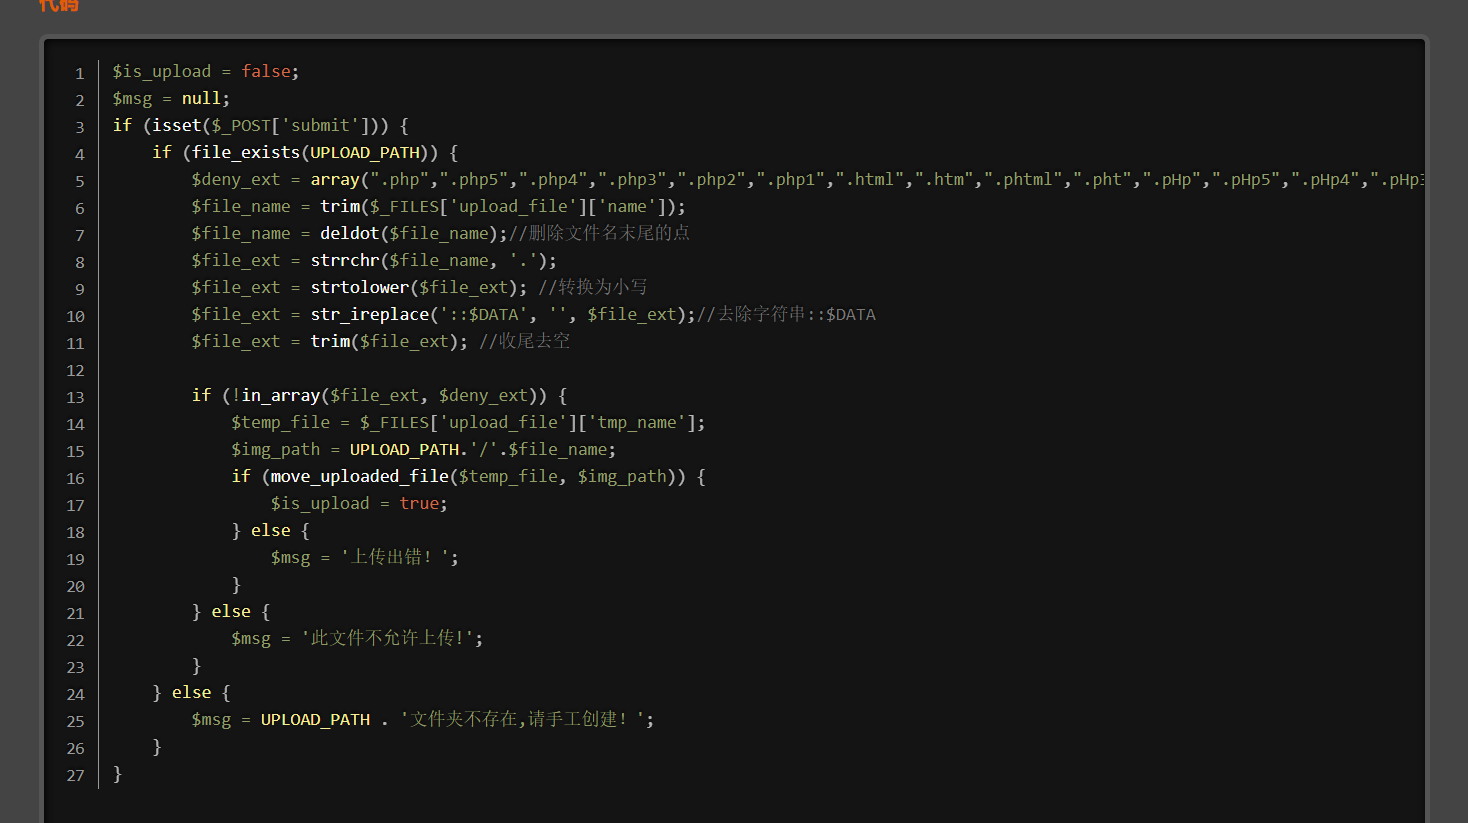Click line number 27 in gutter
The image size is (1468, 823).
point(75,775)
